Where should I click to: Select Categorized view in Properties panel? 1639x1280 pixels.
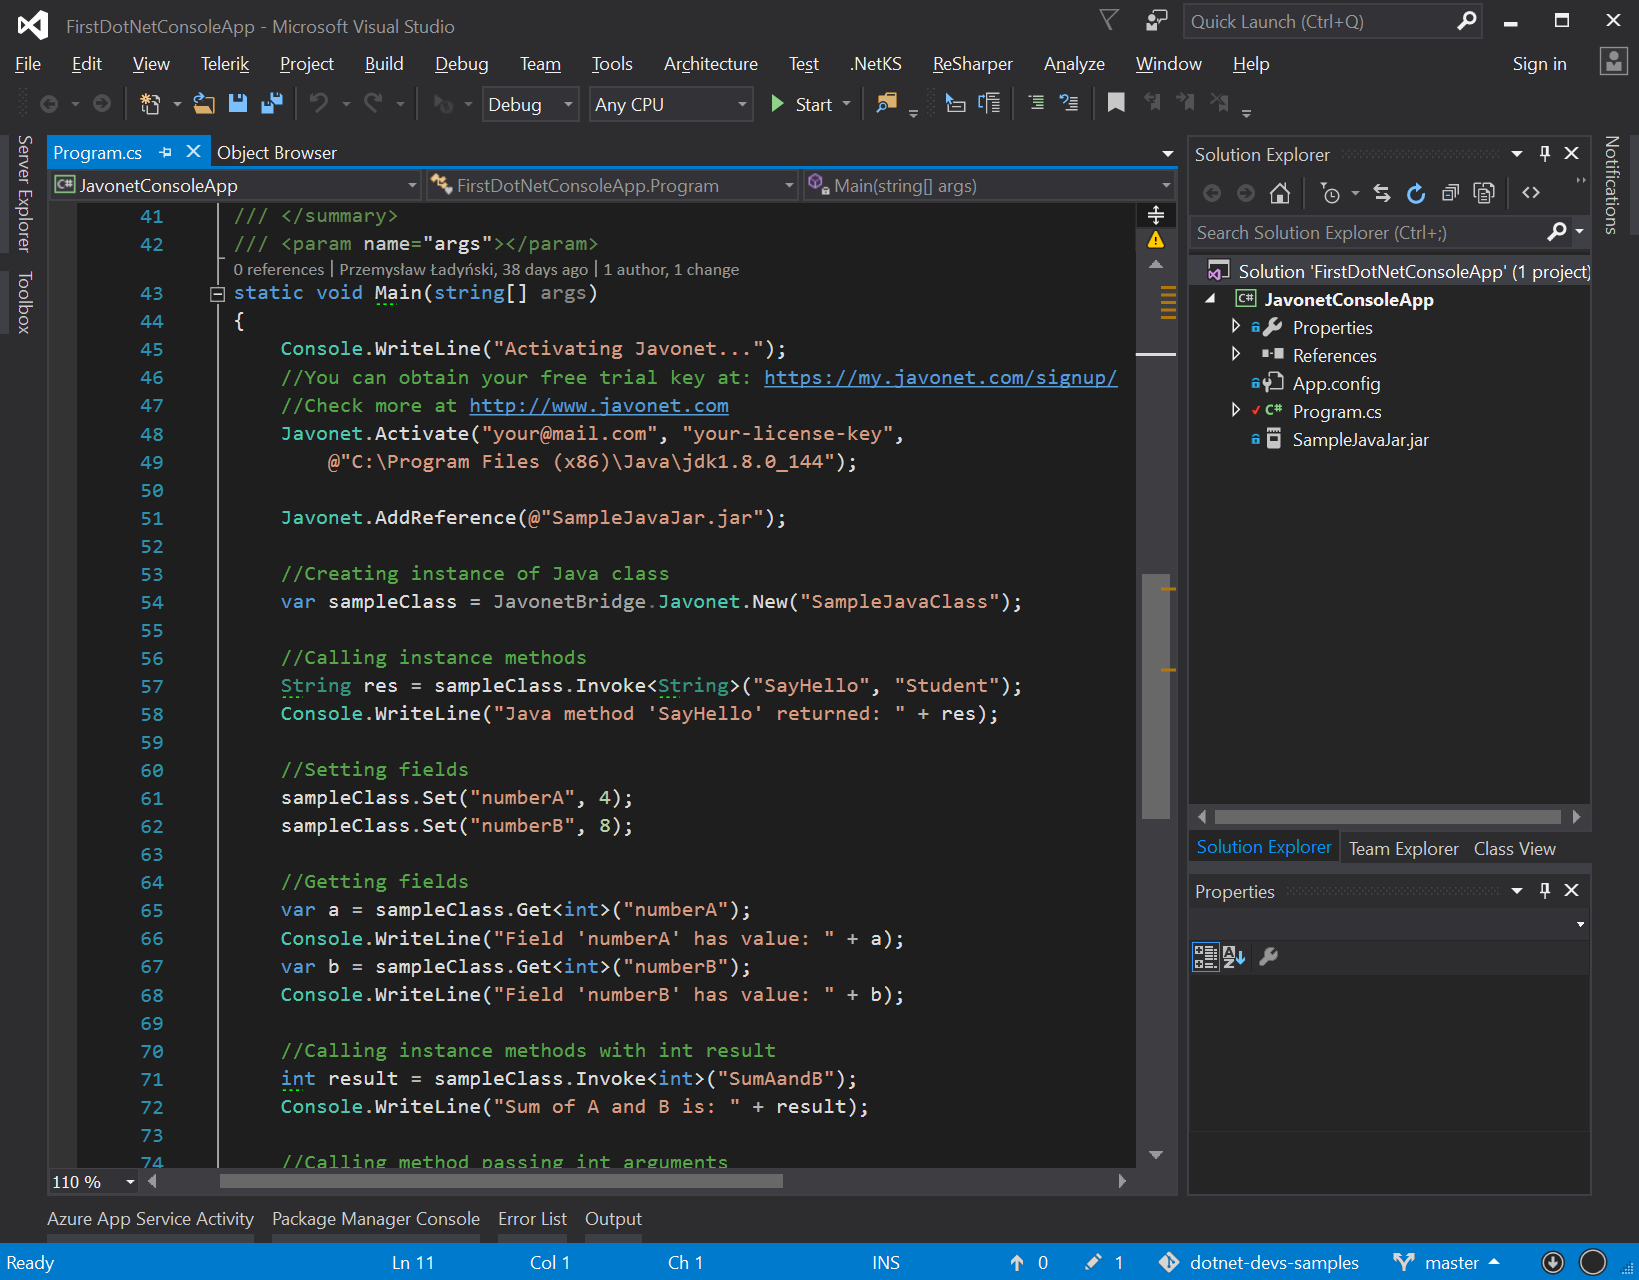(x=1205, y=957)
